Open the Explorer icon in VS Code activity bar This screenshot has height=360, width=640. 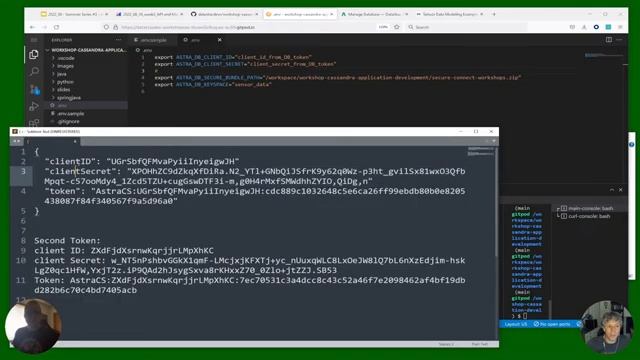34,54
